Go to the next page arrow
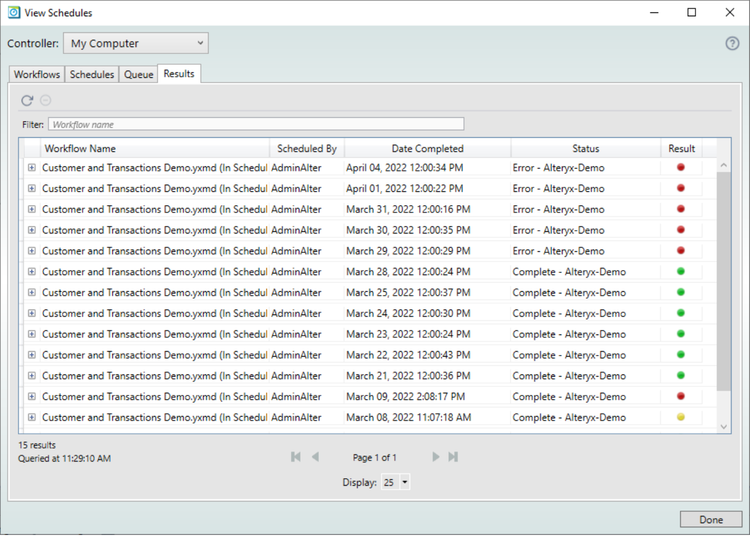The height and width of the screenshot is (536, 750). click(x=435, y=457)
